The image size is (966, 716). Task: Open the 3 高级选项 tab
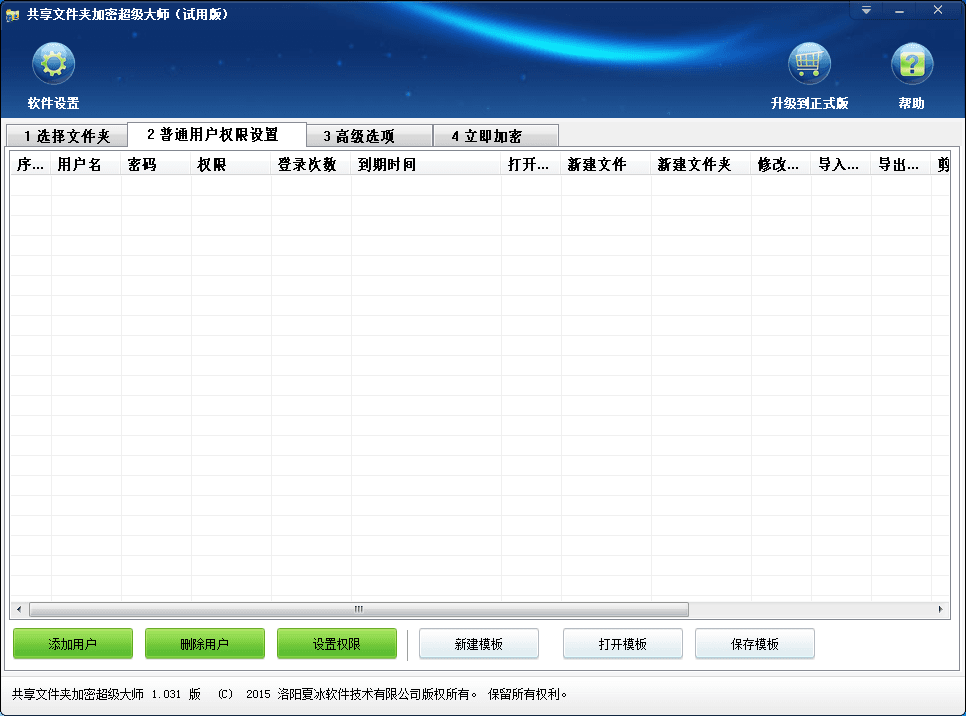pyautogui.click(x=369, y=136)
